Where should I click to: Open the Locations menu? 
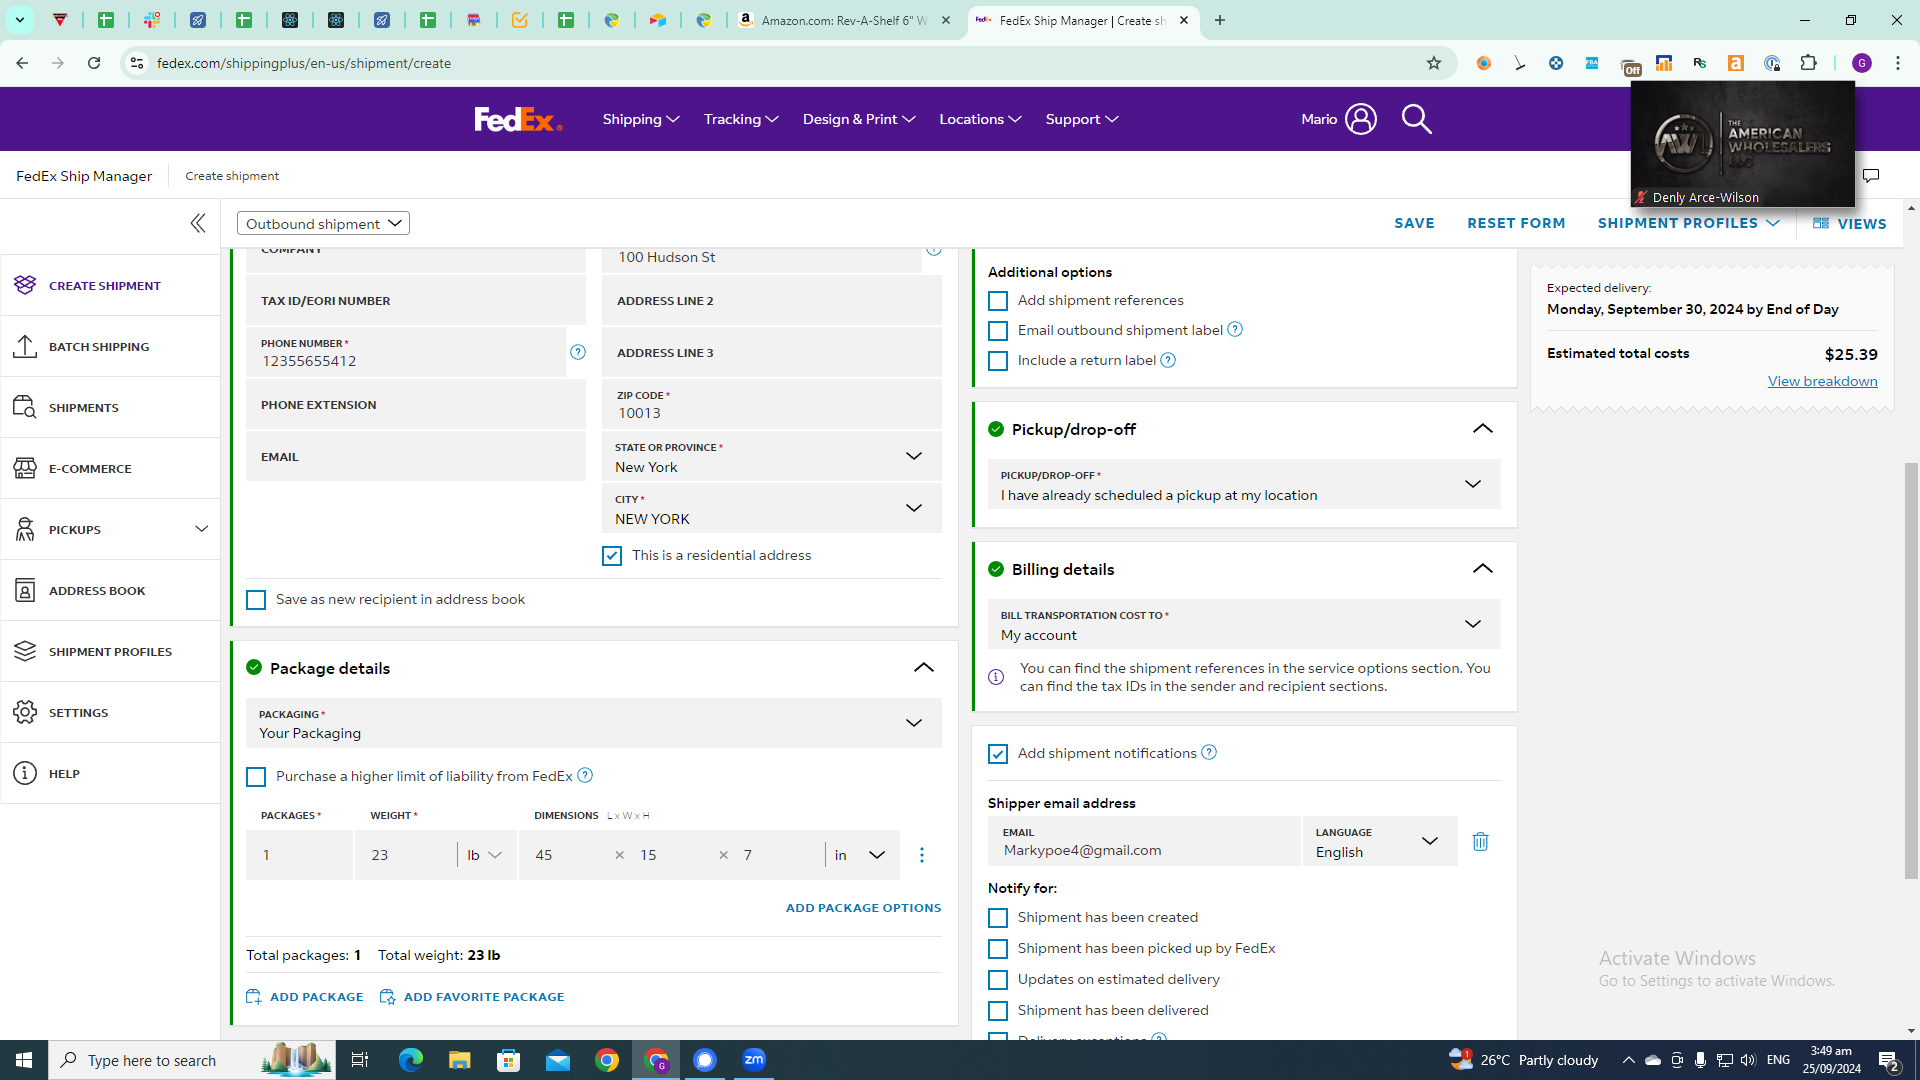pos(980,119)
